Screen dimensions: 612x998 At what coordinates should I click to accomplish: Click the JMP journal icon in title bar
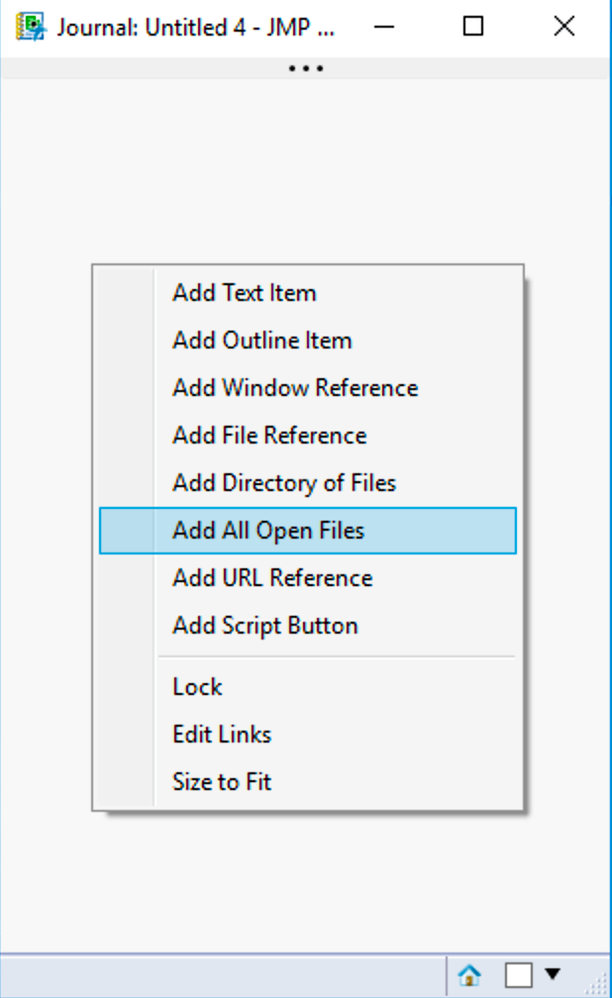point(31,27)
